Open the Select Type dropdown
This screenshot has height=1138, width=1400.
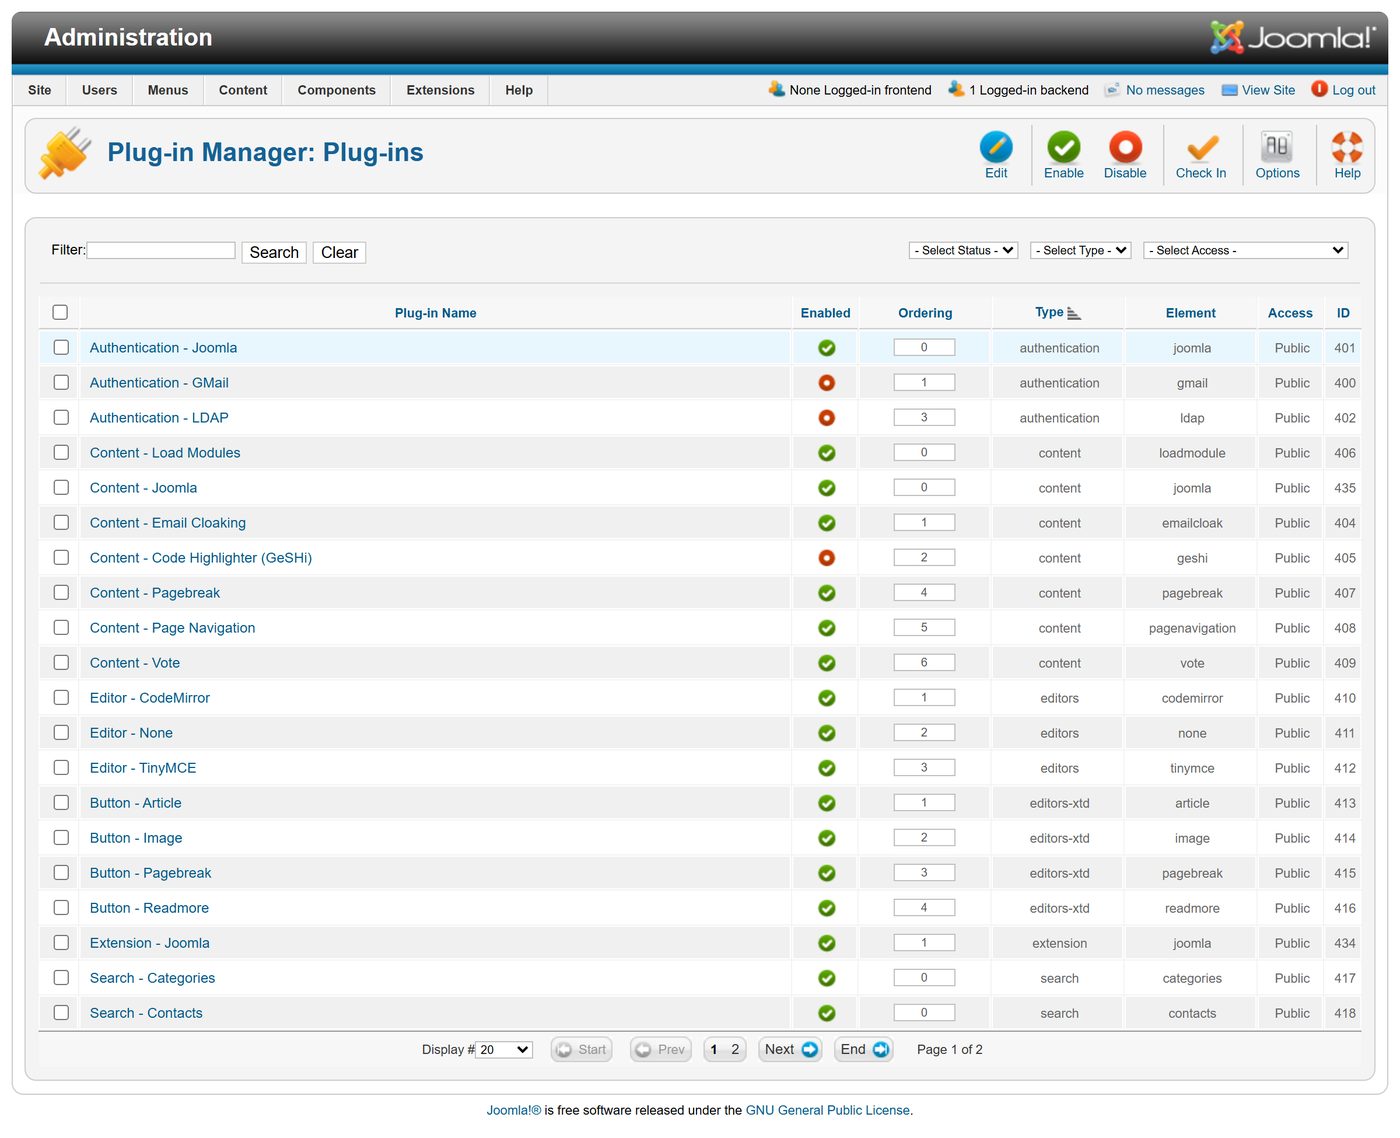coord(1080,250)
